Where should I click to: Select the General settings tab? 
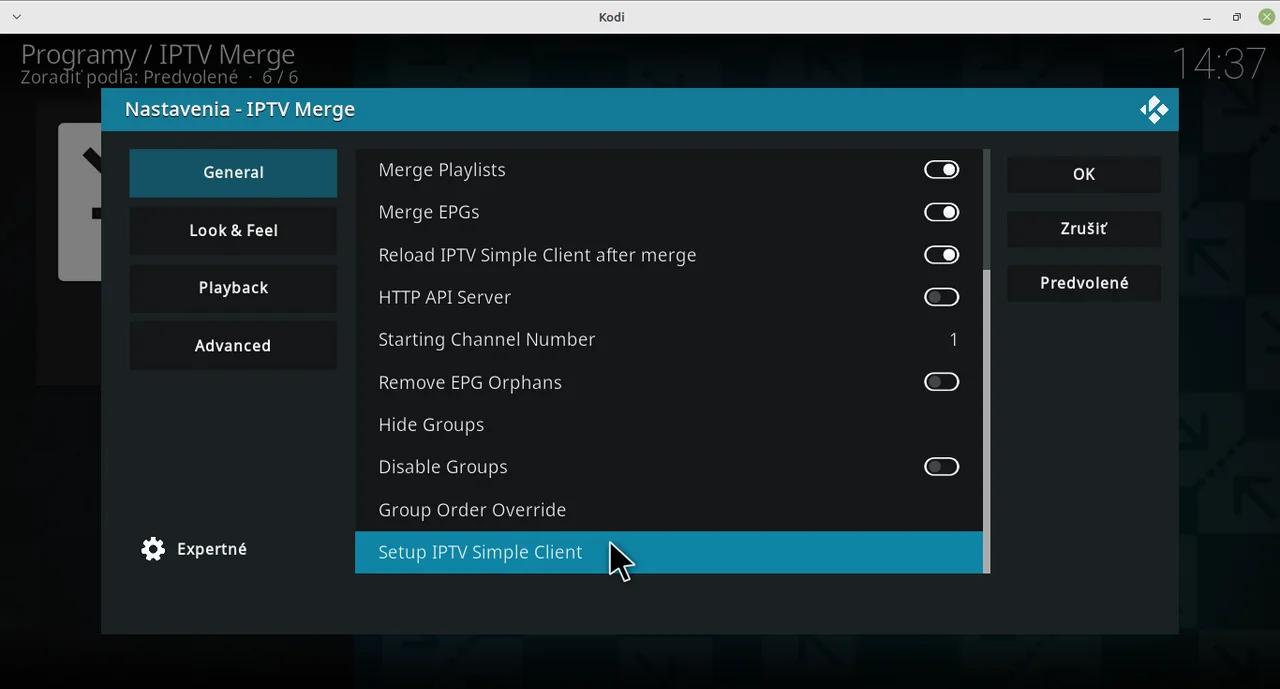[x=233, y=173]
